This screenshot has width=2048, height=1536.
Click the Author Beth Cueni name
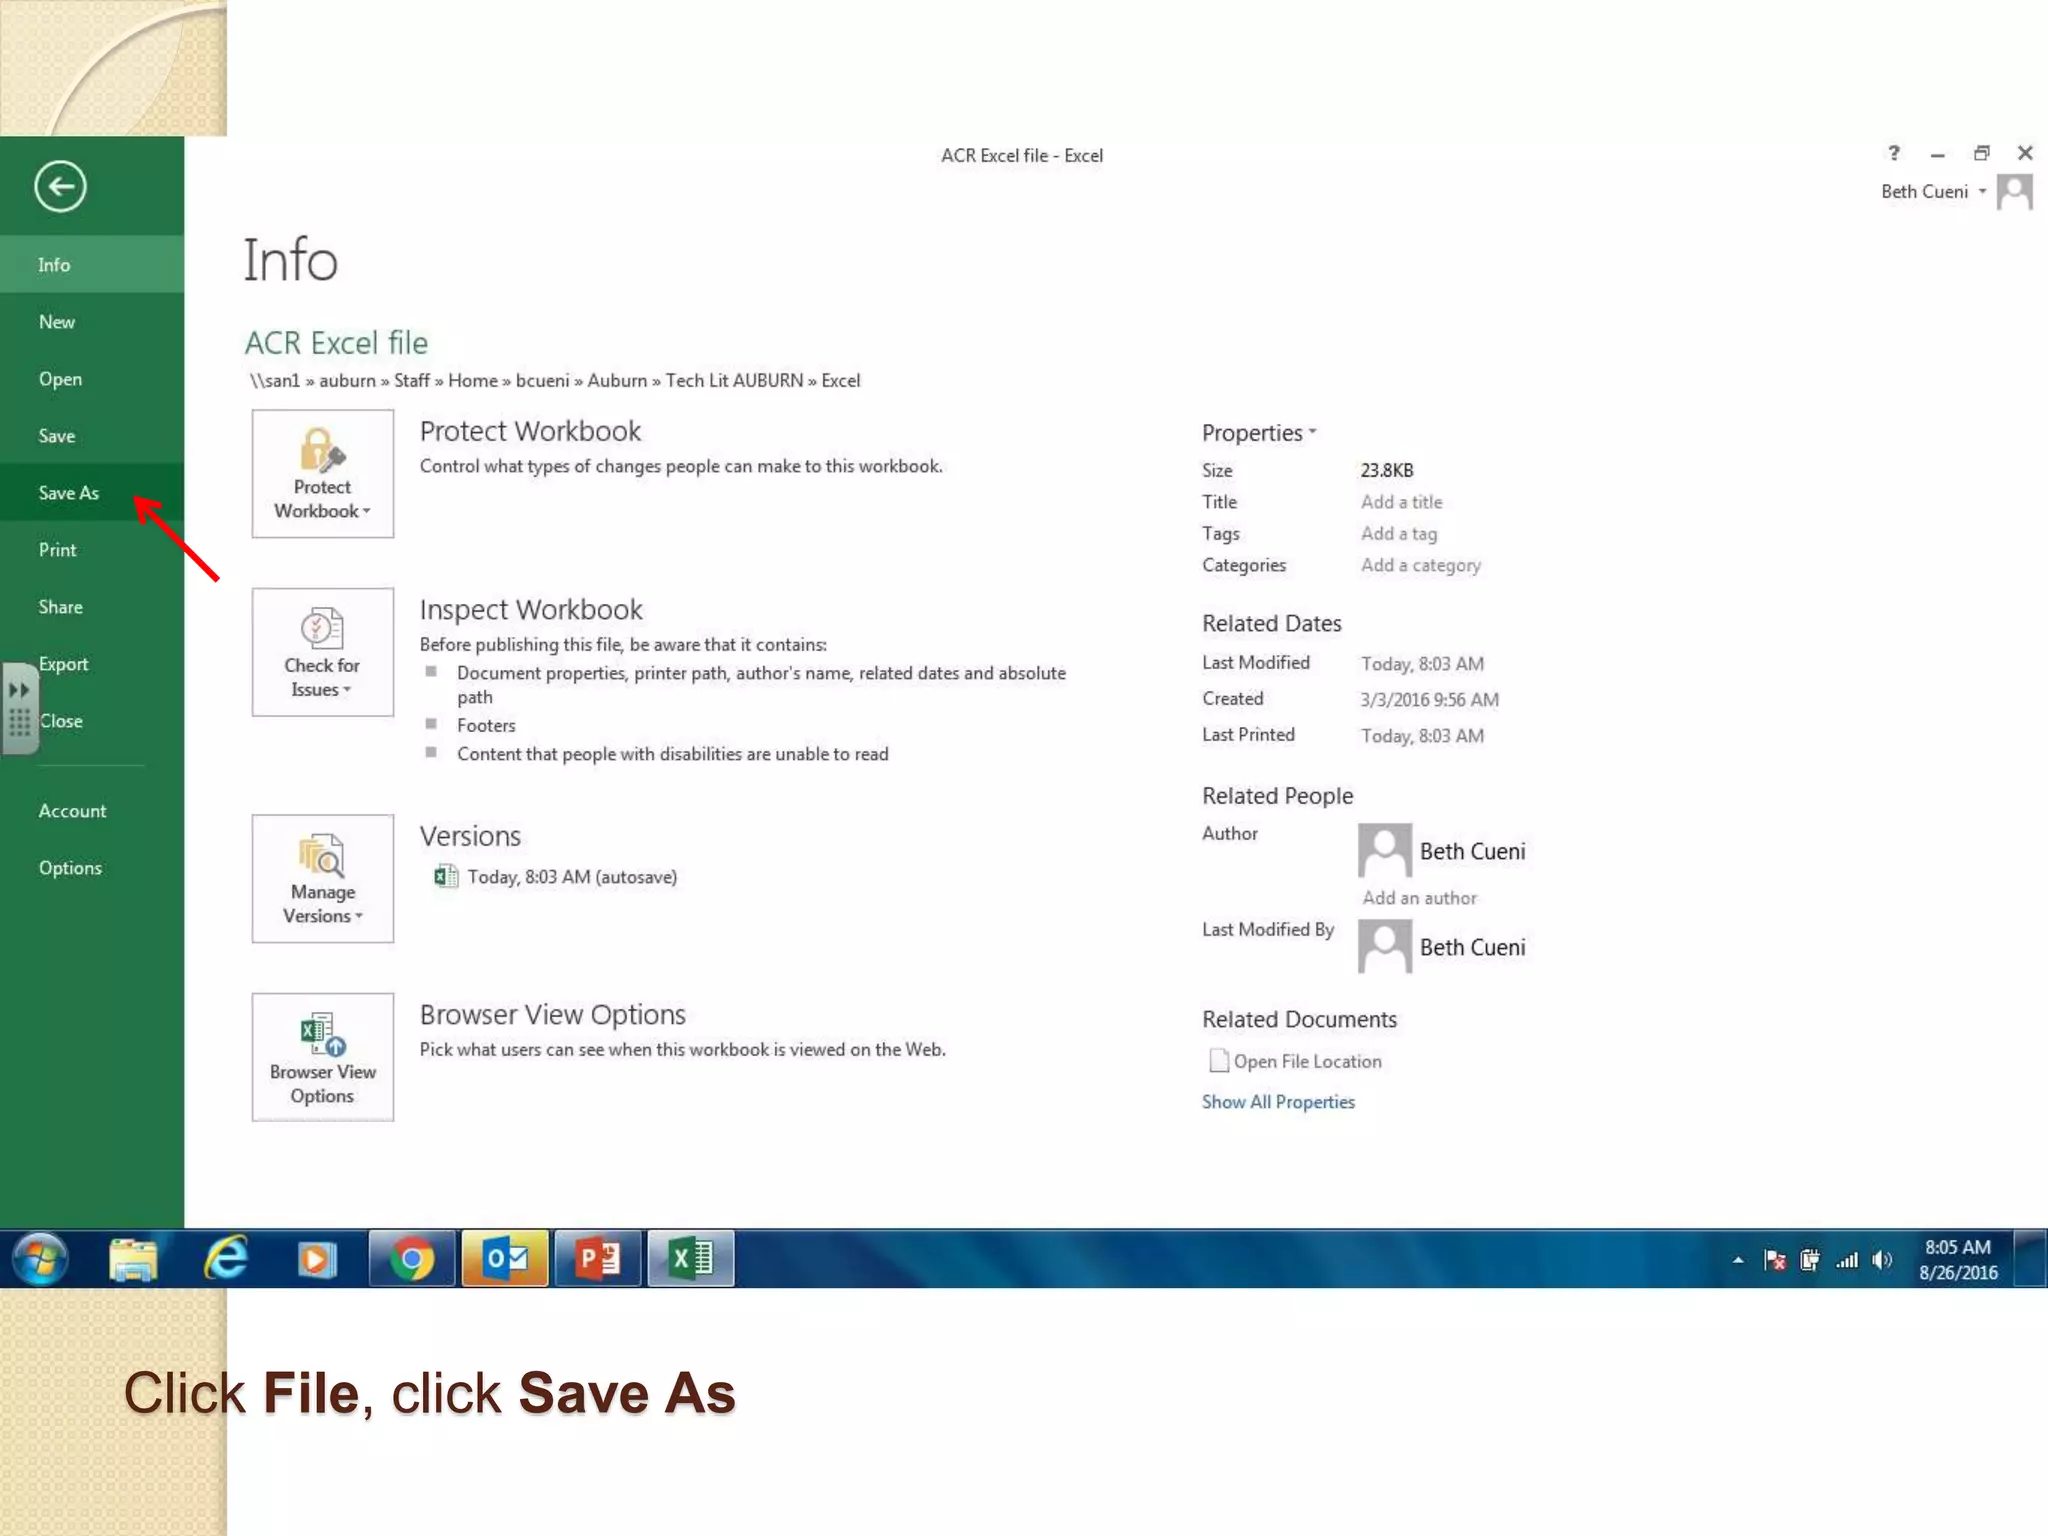(1472, 851)
